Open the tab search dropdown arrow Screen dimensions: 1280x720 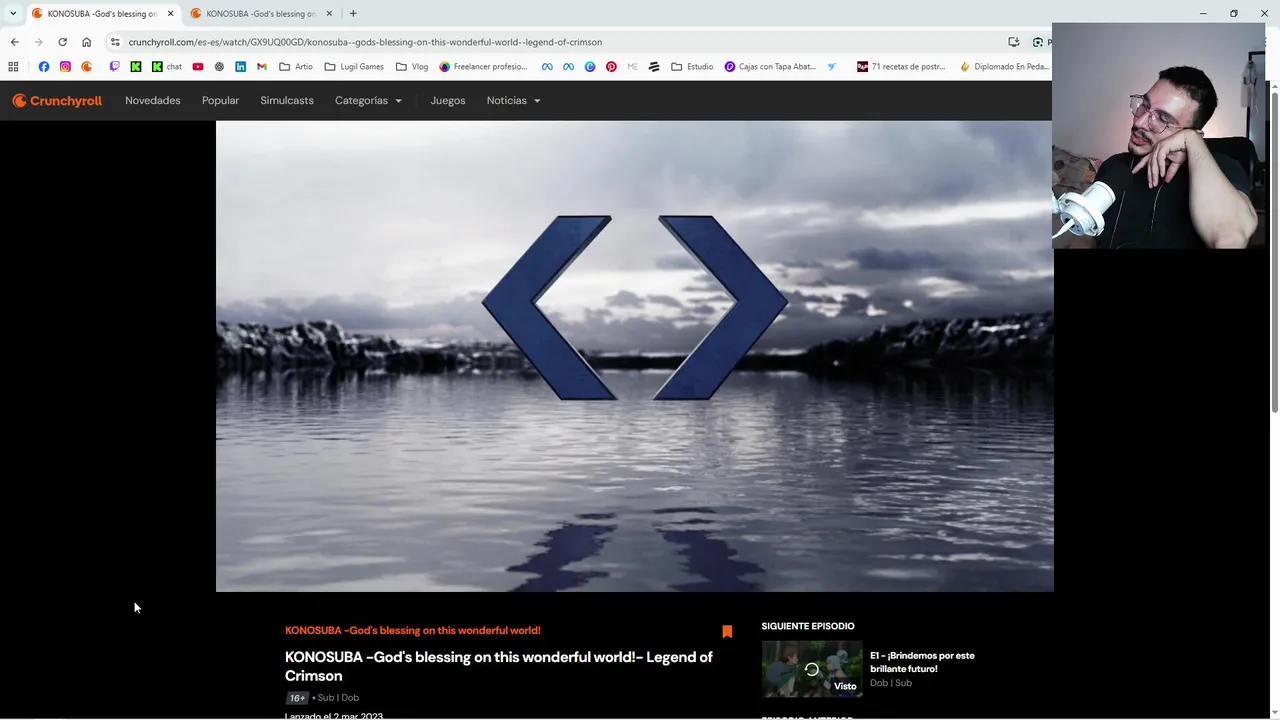tap(13, 13)
